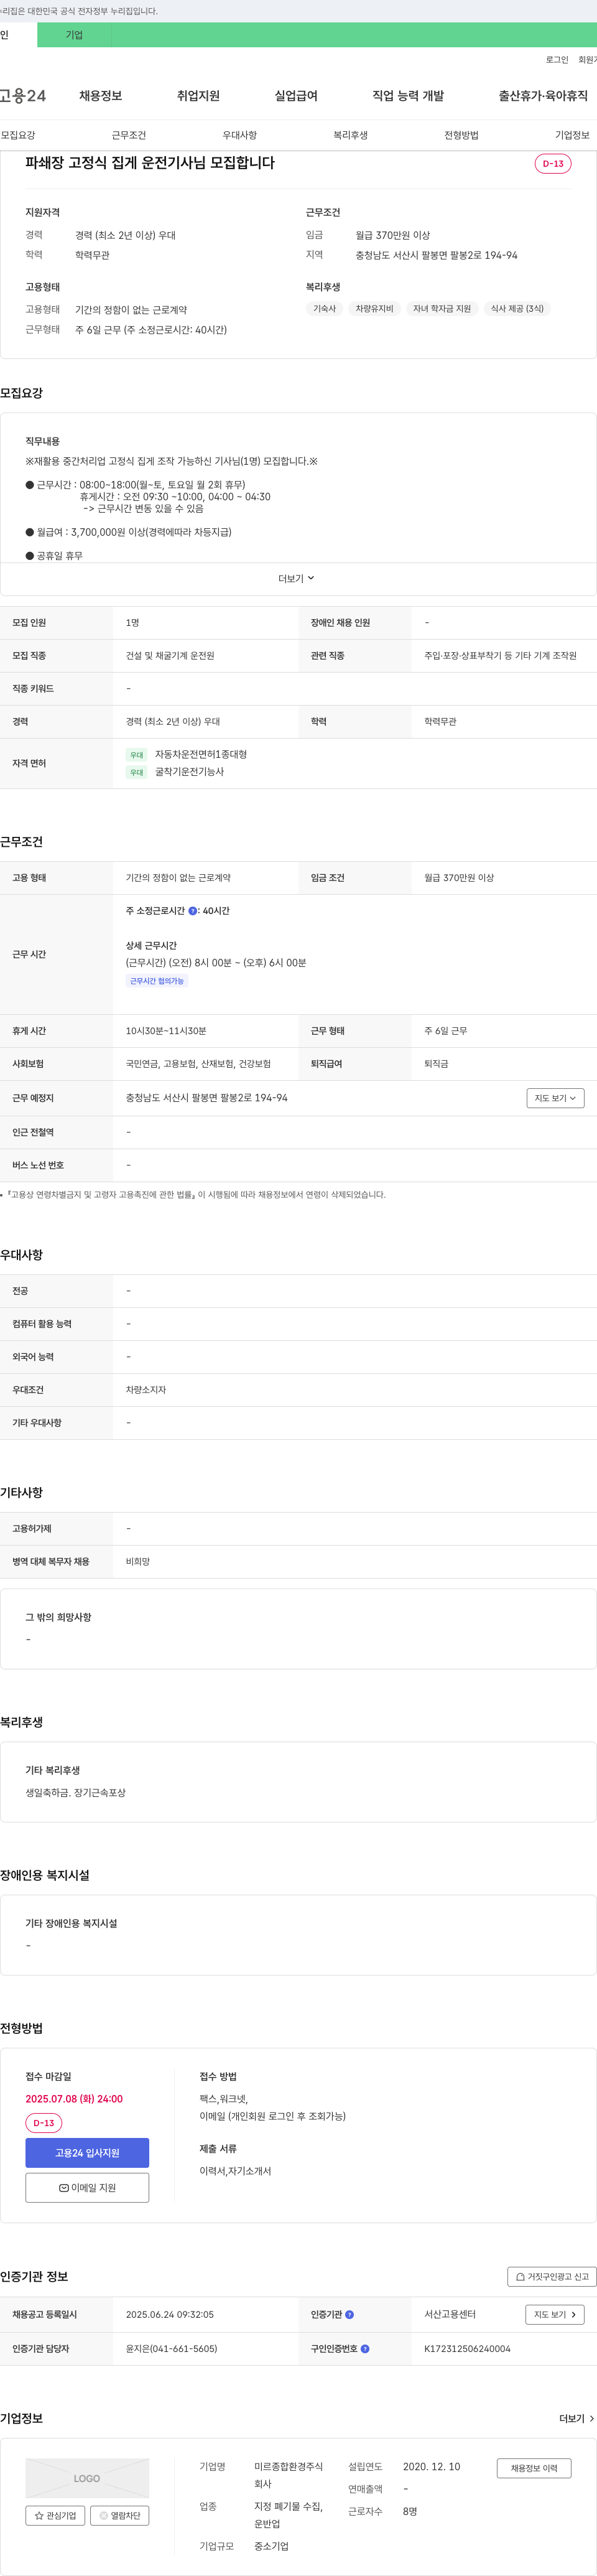Jump to 기업정보 section tab
This screenshot has height=2576, width=597.
[x=573, y=135]
